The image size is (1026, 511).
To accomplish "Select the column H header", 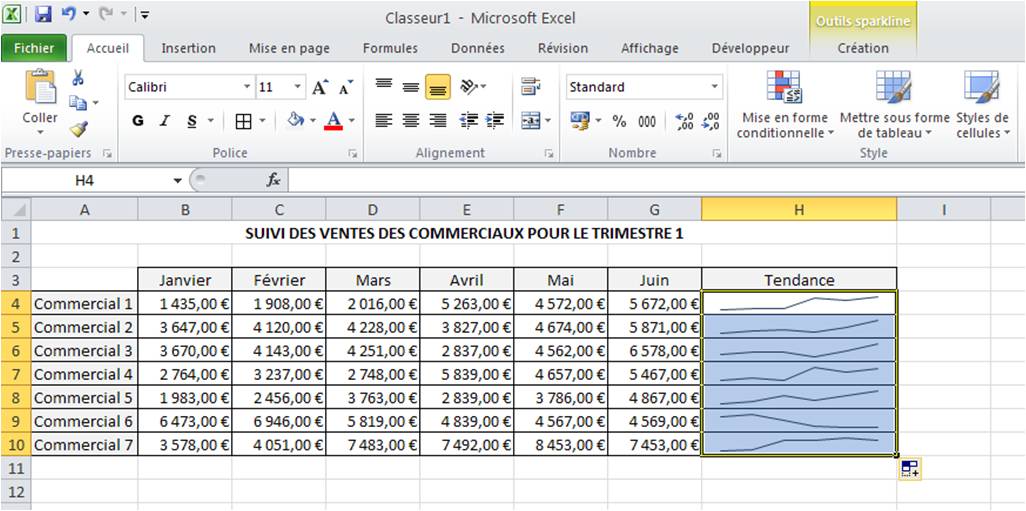I will [x=799, y=210].
